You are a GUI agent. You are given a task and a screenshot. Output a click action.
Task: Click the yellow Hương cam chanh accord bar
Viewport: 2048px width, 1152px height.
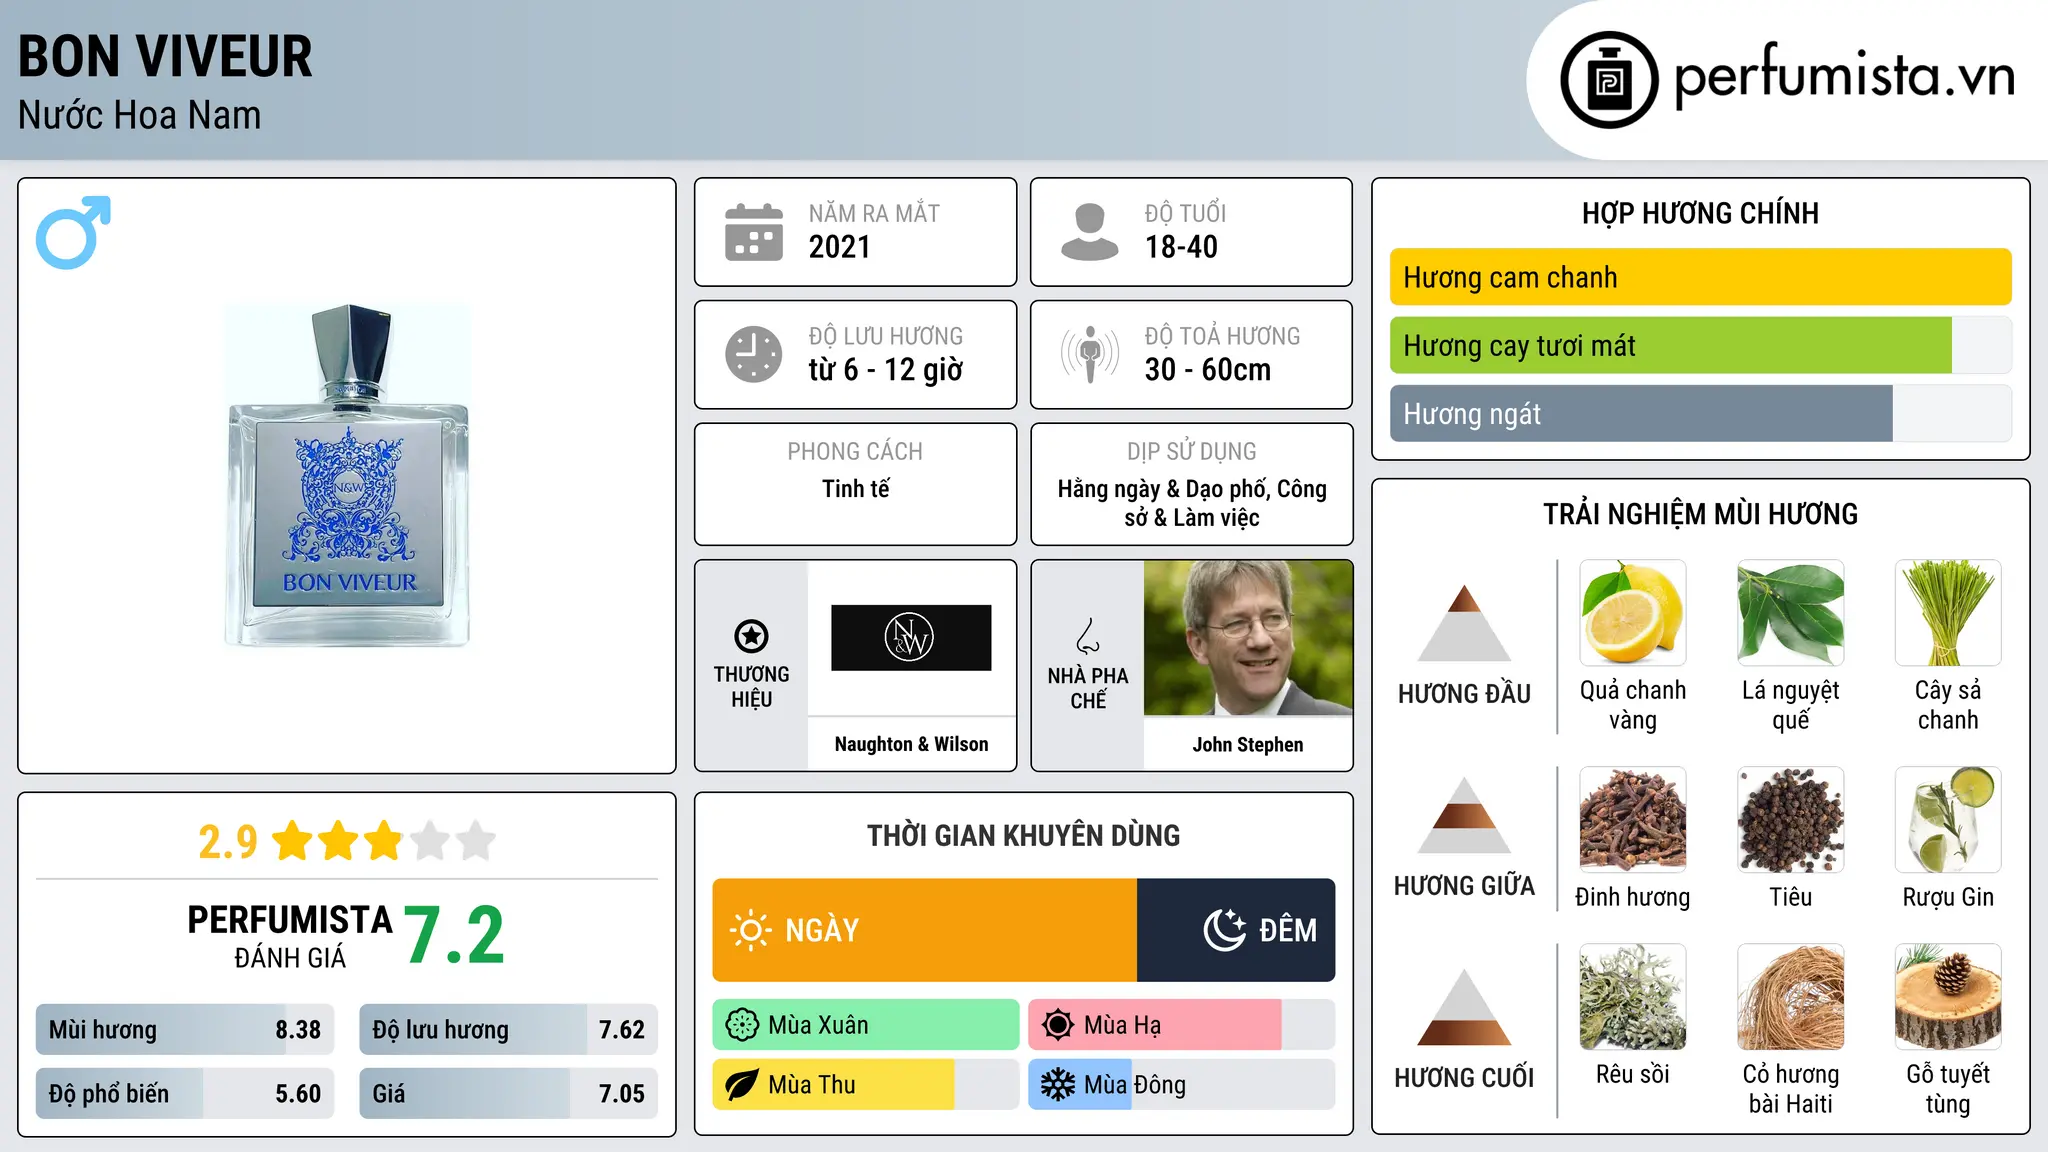coord(1700,277)
